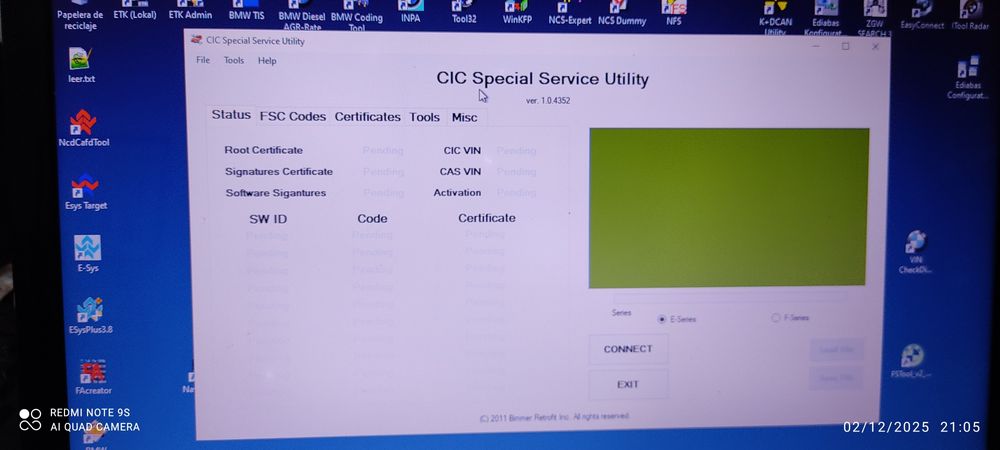1000x450 pixels.
Task: Click the 2011 Bimmer Retrofit copyright text
Action: click(x=554, y=417)
